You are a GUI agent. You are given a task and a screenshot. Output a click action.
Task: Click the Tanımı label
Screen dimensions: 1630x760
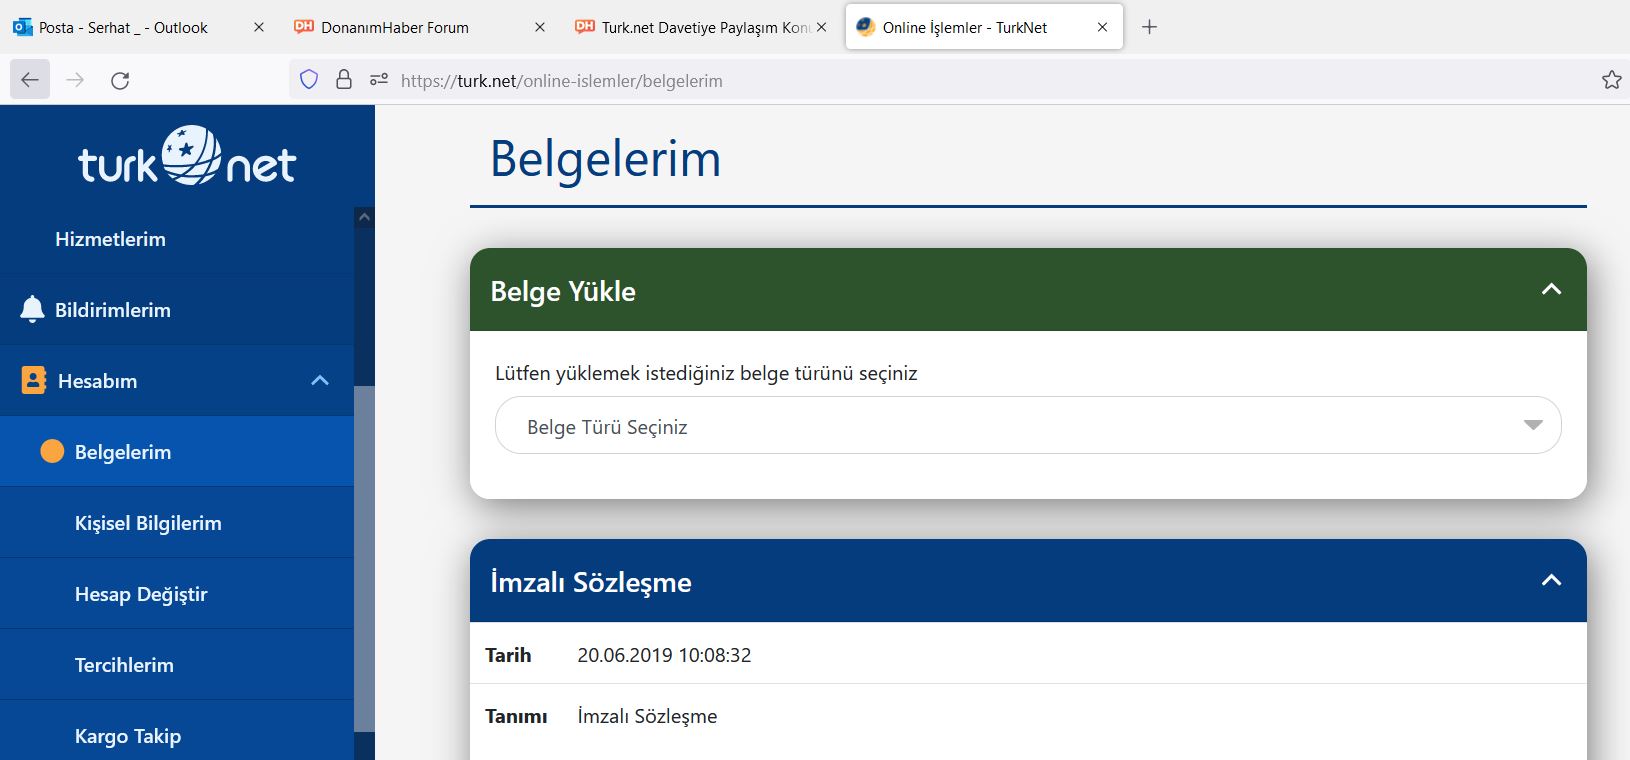(x=516, y=716)
